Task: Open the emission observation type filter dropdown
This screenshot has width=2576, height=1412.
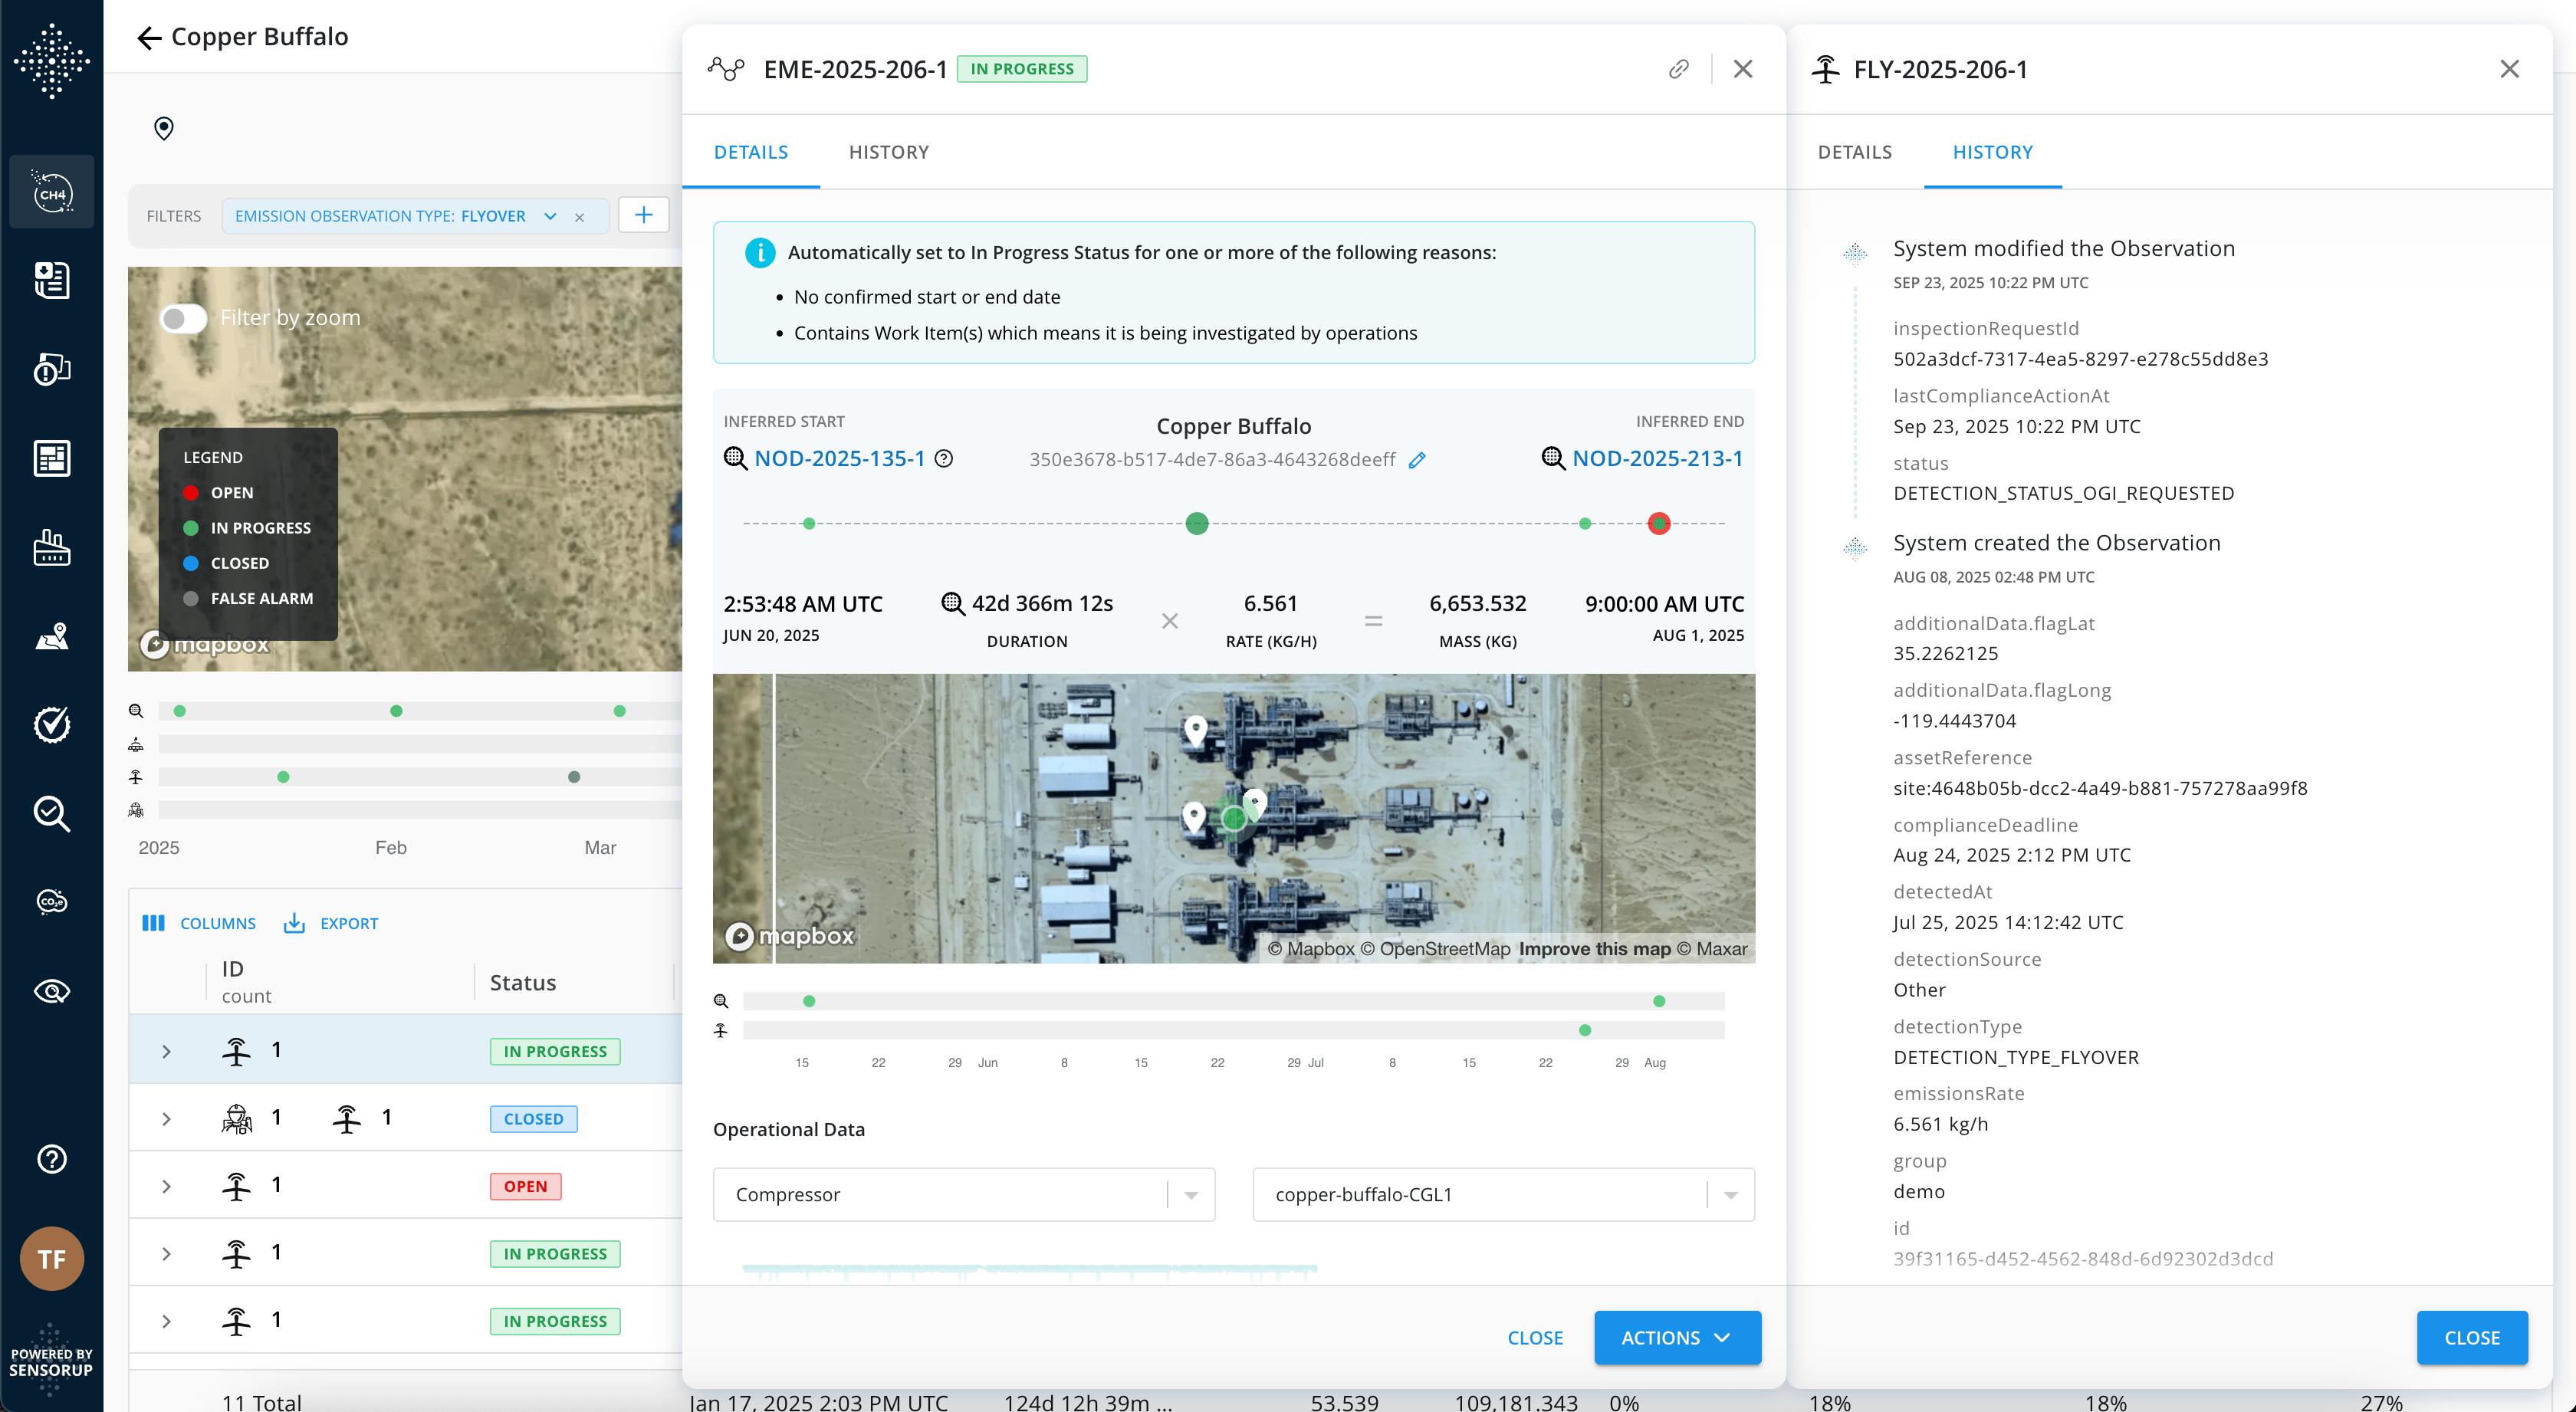Action: pos(550,216)
